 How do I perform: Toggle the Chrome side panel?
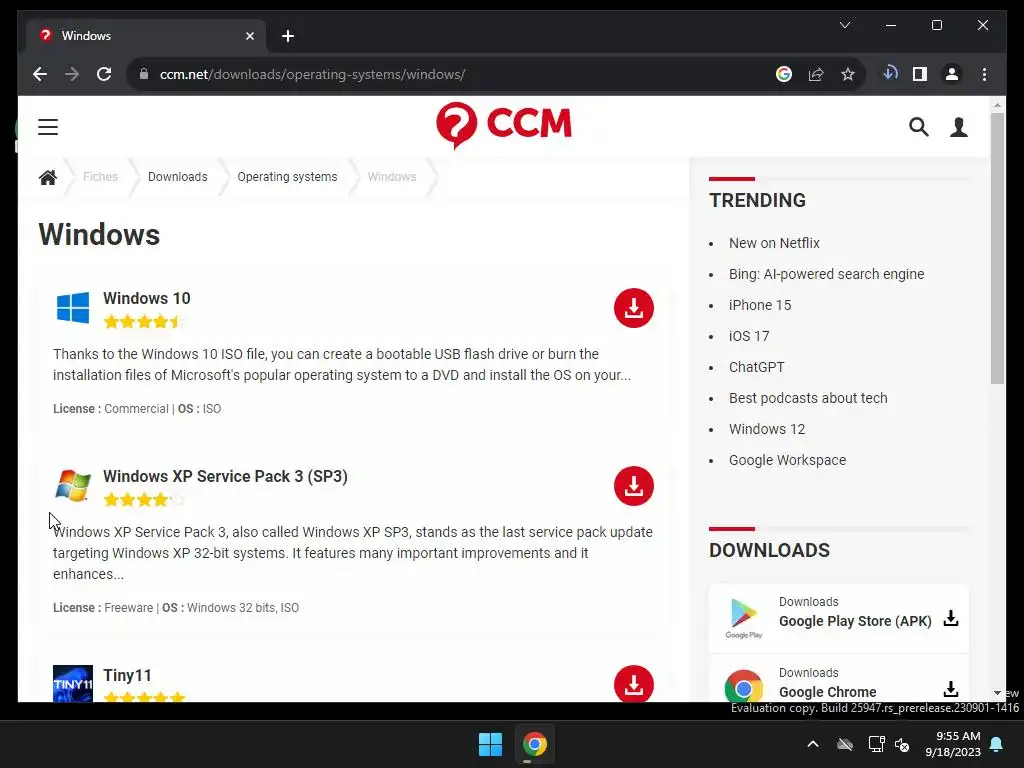point(920,74)
